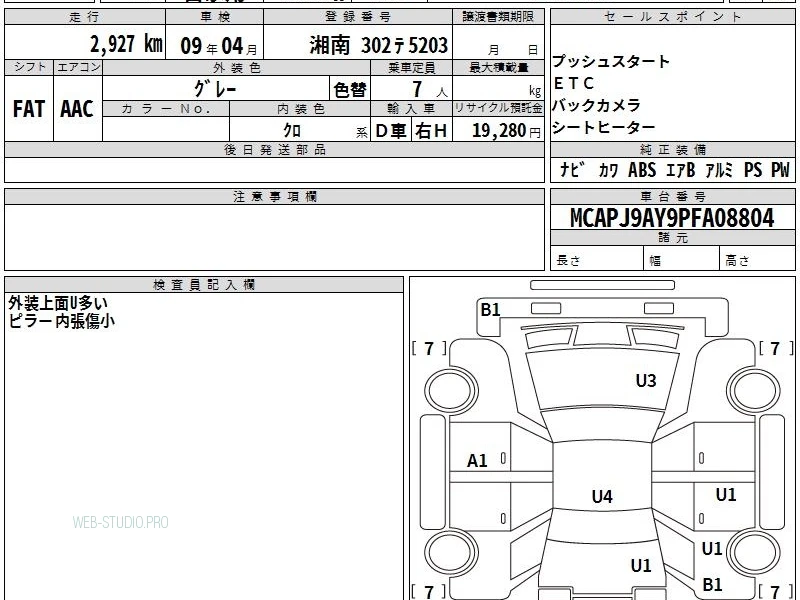Select exterior color value グレー
Screen dimensions: 800x600
coord(215,89)
